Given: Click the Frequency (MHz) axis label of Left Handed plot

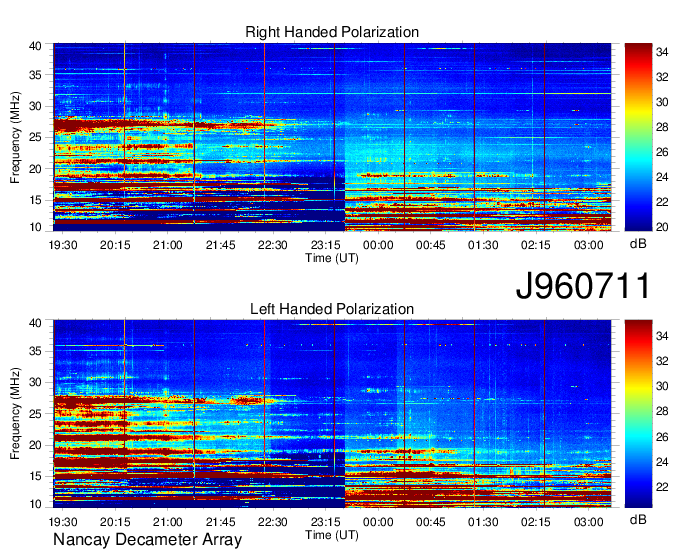Looking at the screenshot, I should click(15, 414).
